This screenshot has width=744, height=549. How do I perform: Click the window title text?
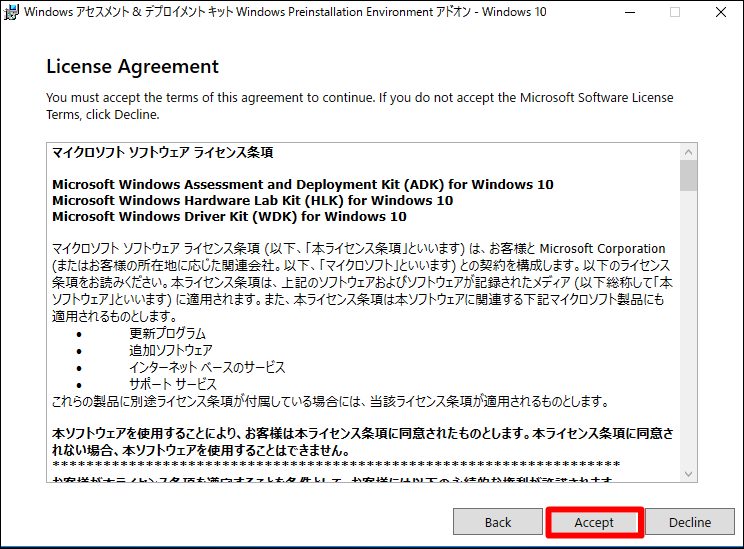coord(285,12)
